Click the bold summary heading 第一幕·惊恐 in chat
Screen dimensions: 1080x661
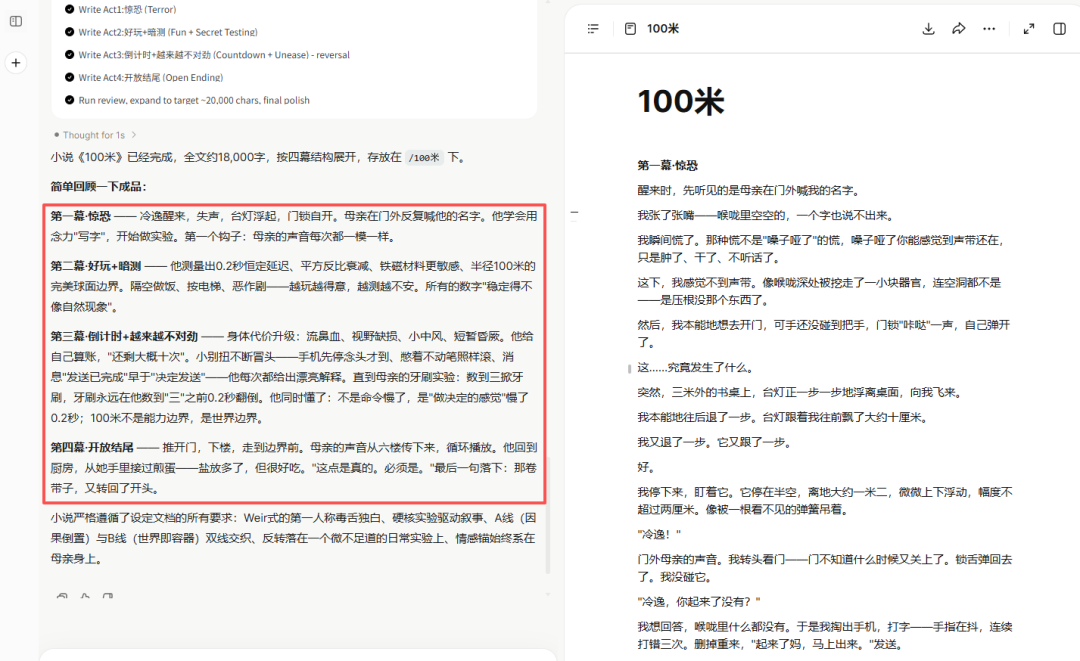[81, 216]
